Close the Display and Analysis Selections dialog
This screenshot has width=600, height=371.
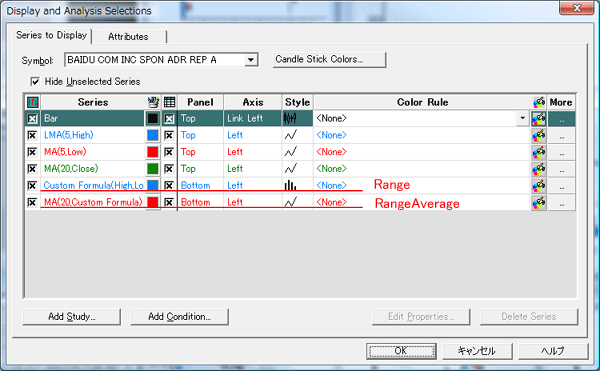(x=577, y=8)
